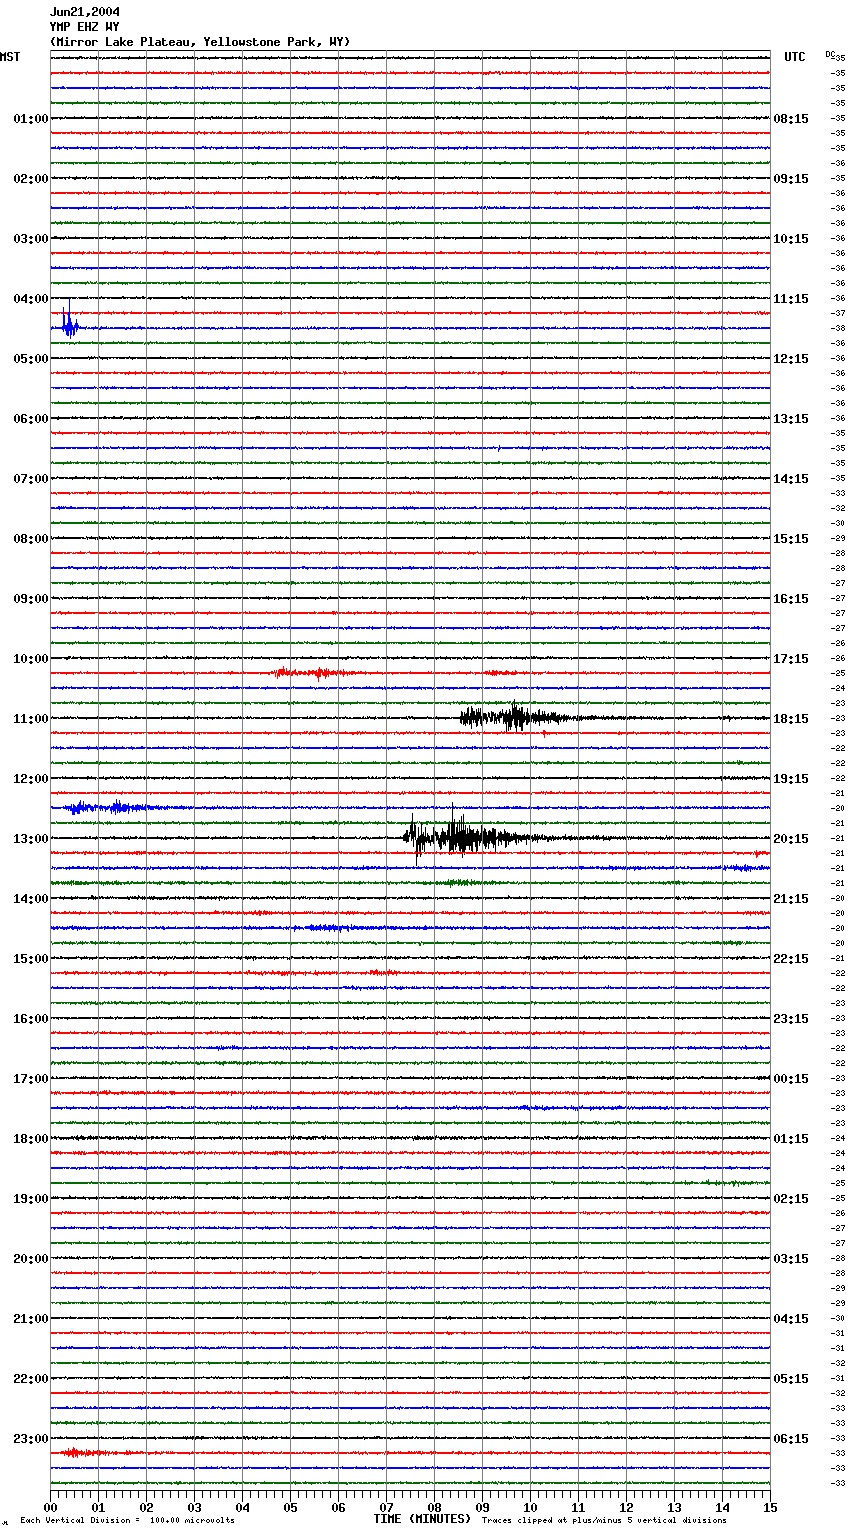This screenshot has width=850, height=1534.
Task: Select the "18:00" MST time label
Action: click(x=31, y=1139)
